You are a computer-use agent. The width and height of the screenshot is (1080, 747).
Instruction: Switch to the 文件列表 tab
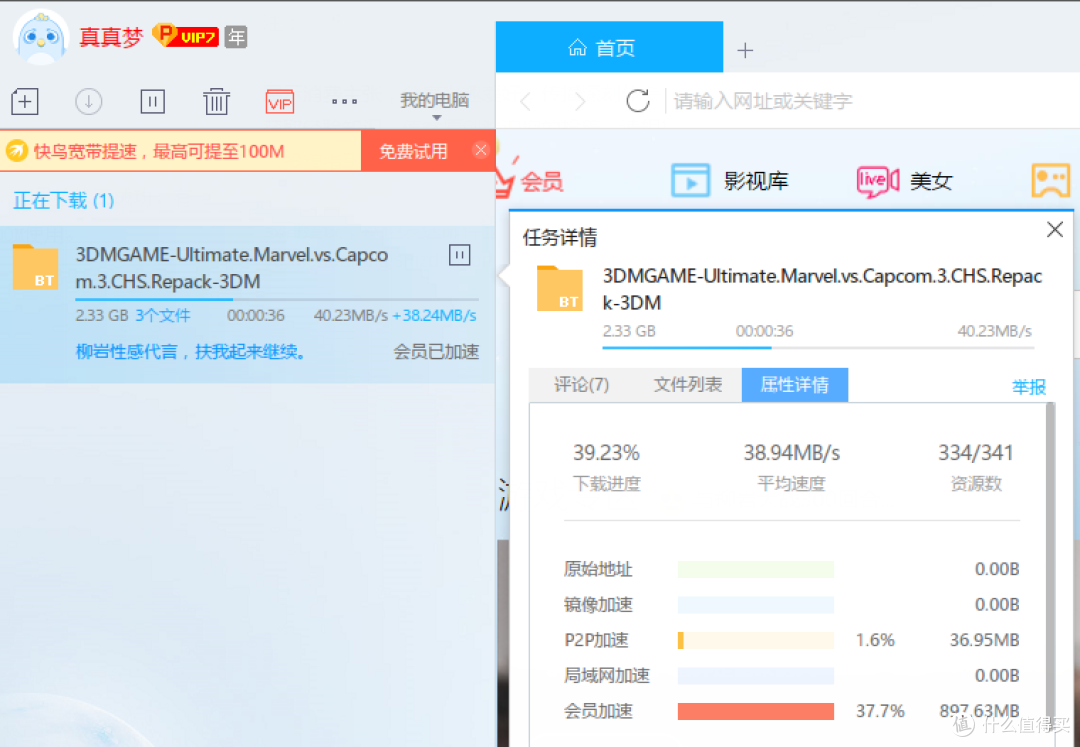688,385
